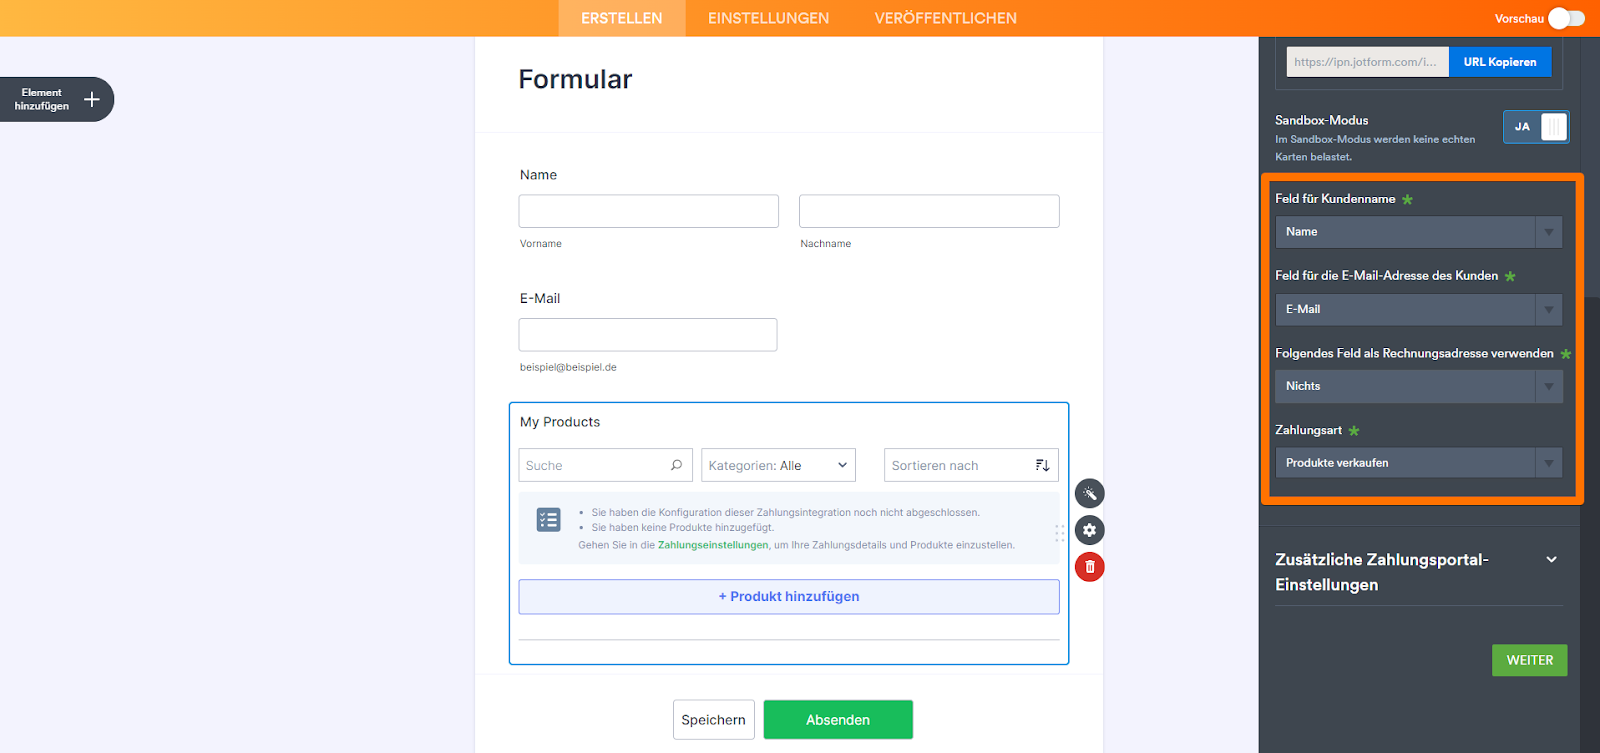
Task: Click the green WEITER button
Action: click(1529, 660)
